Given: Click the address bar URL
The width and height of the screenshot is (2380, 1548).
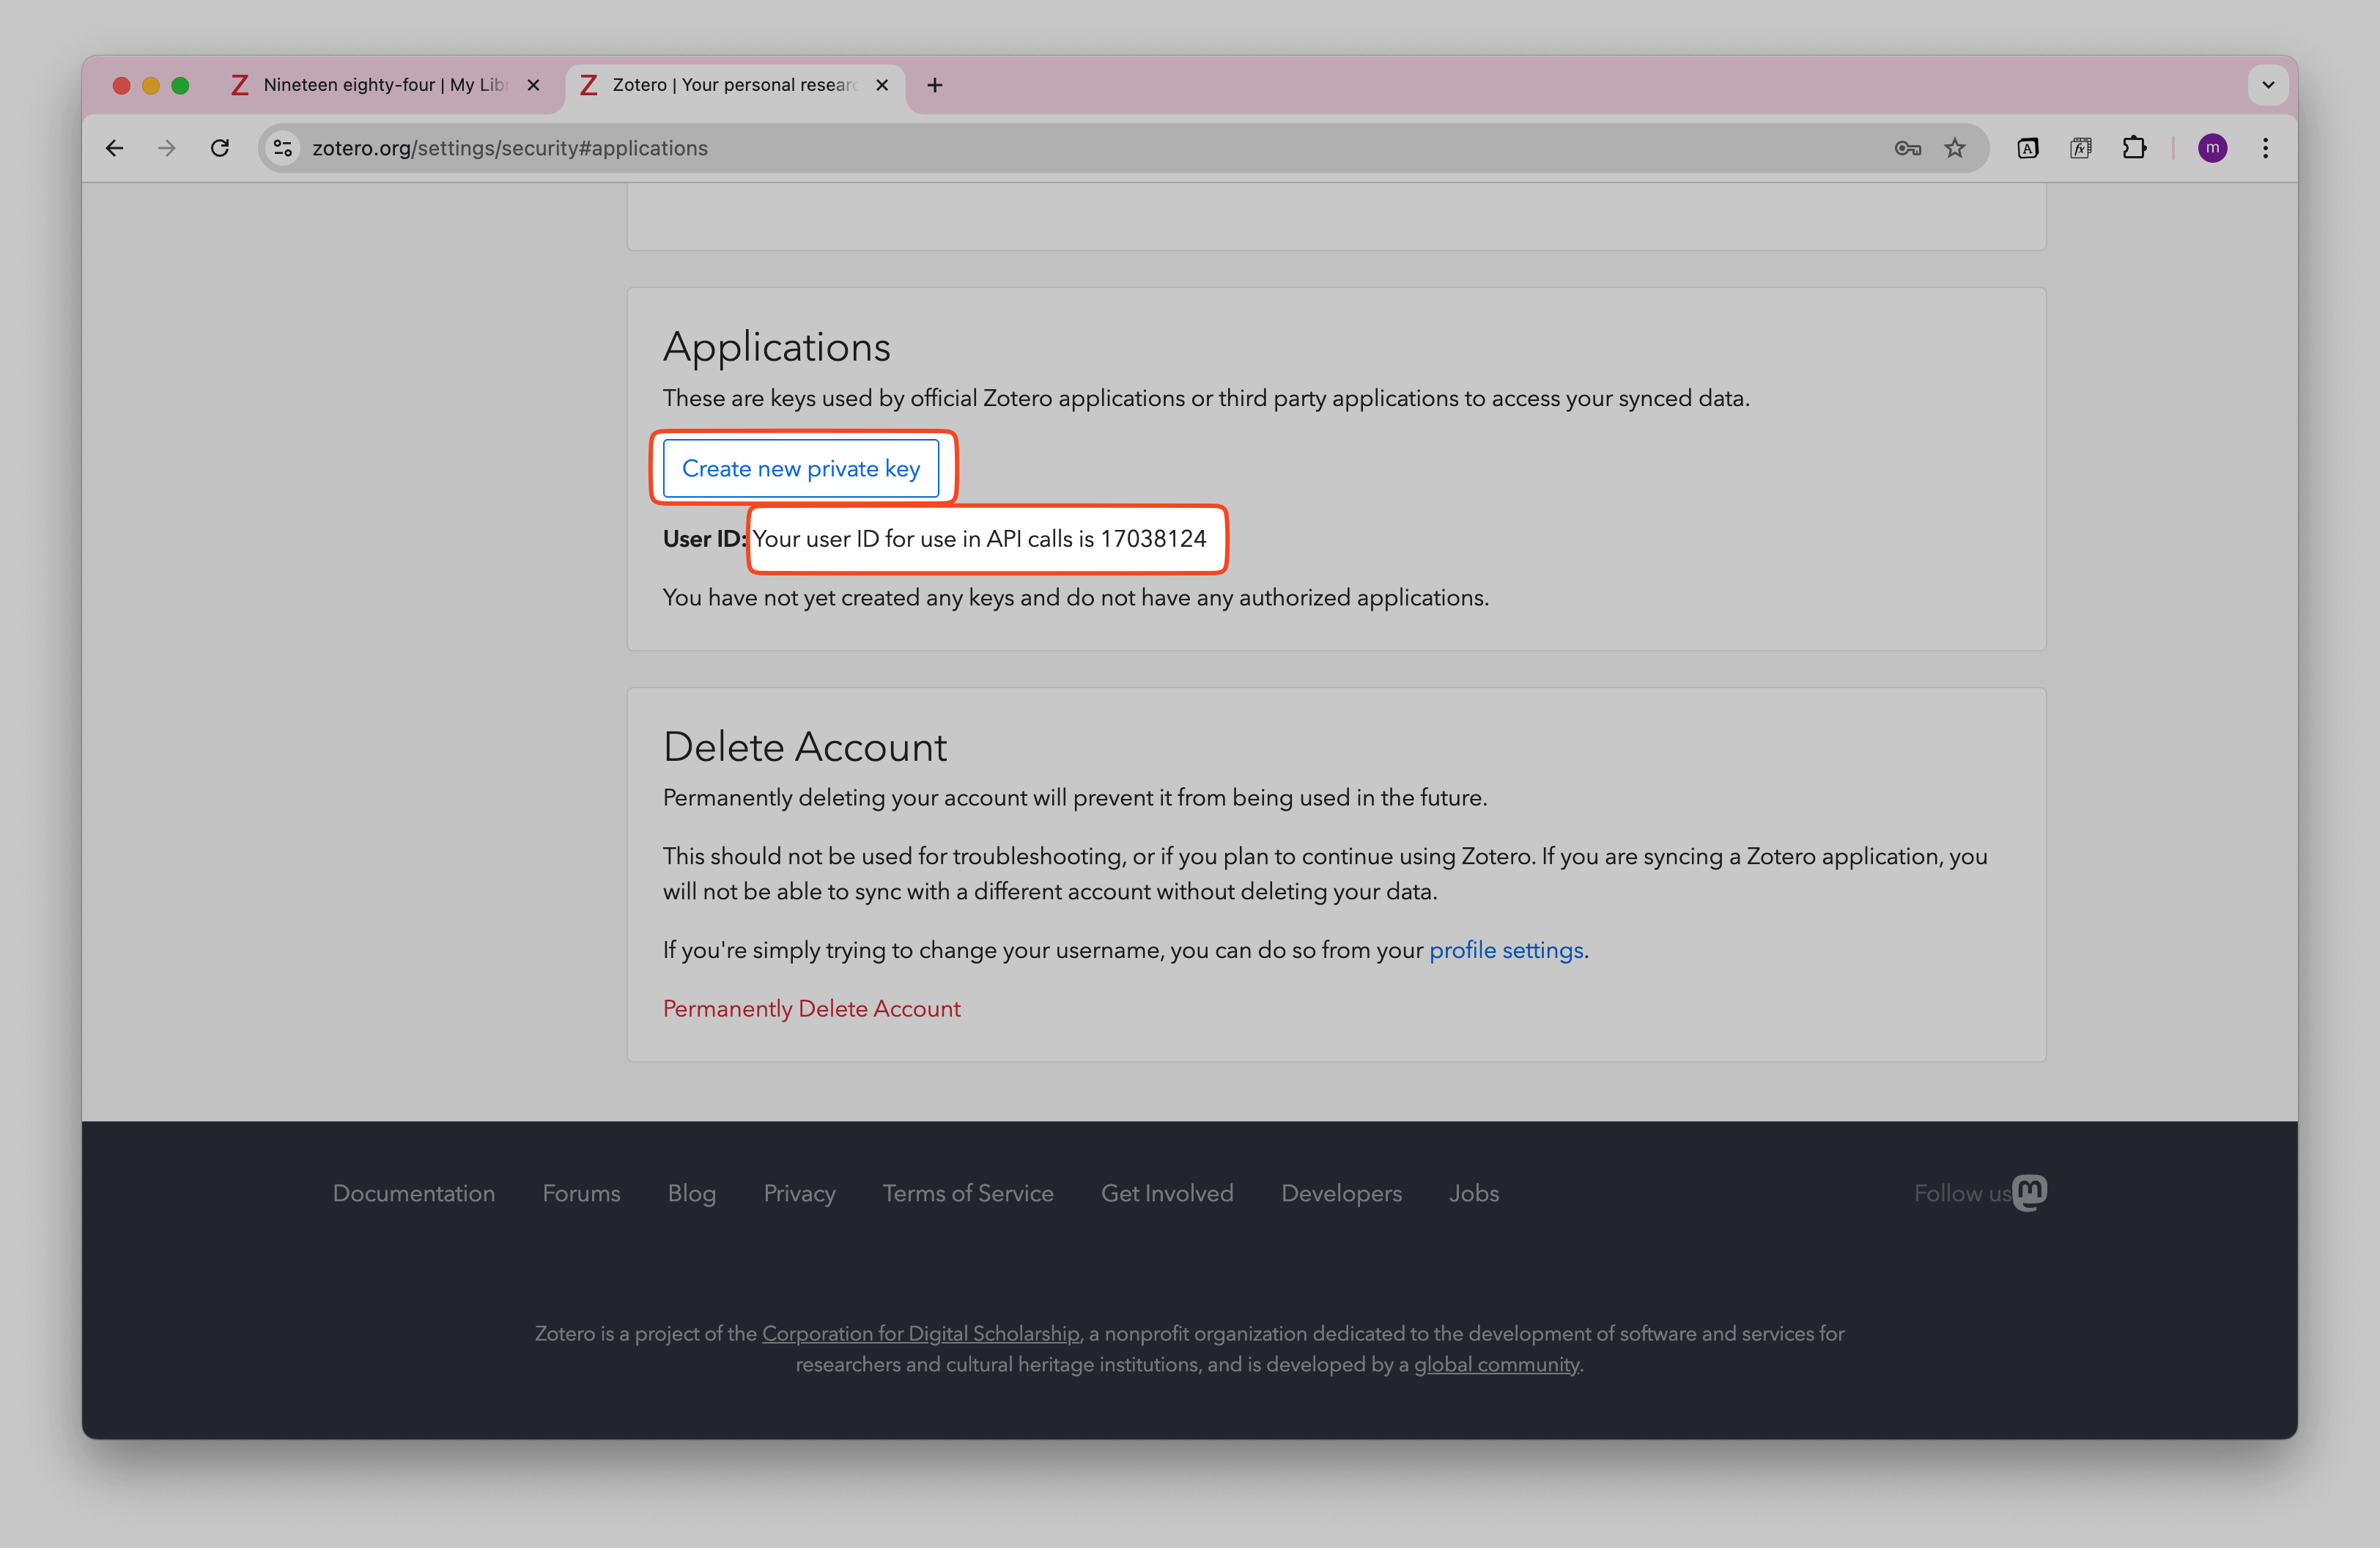Looking at the screenshot, I should (x=510, y=148).
